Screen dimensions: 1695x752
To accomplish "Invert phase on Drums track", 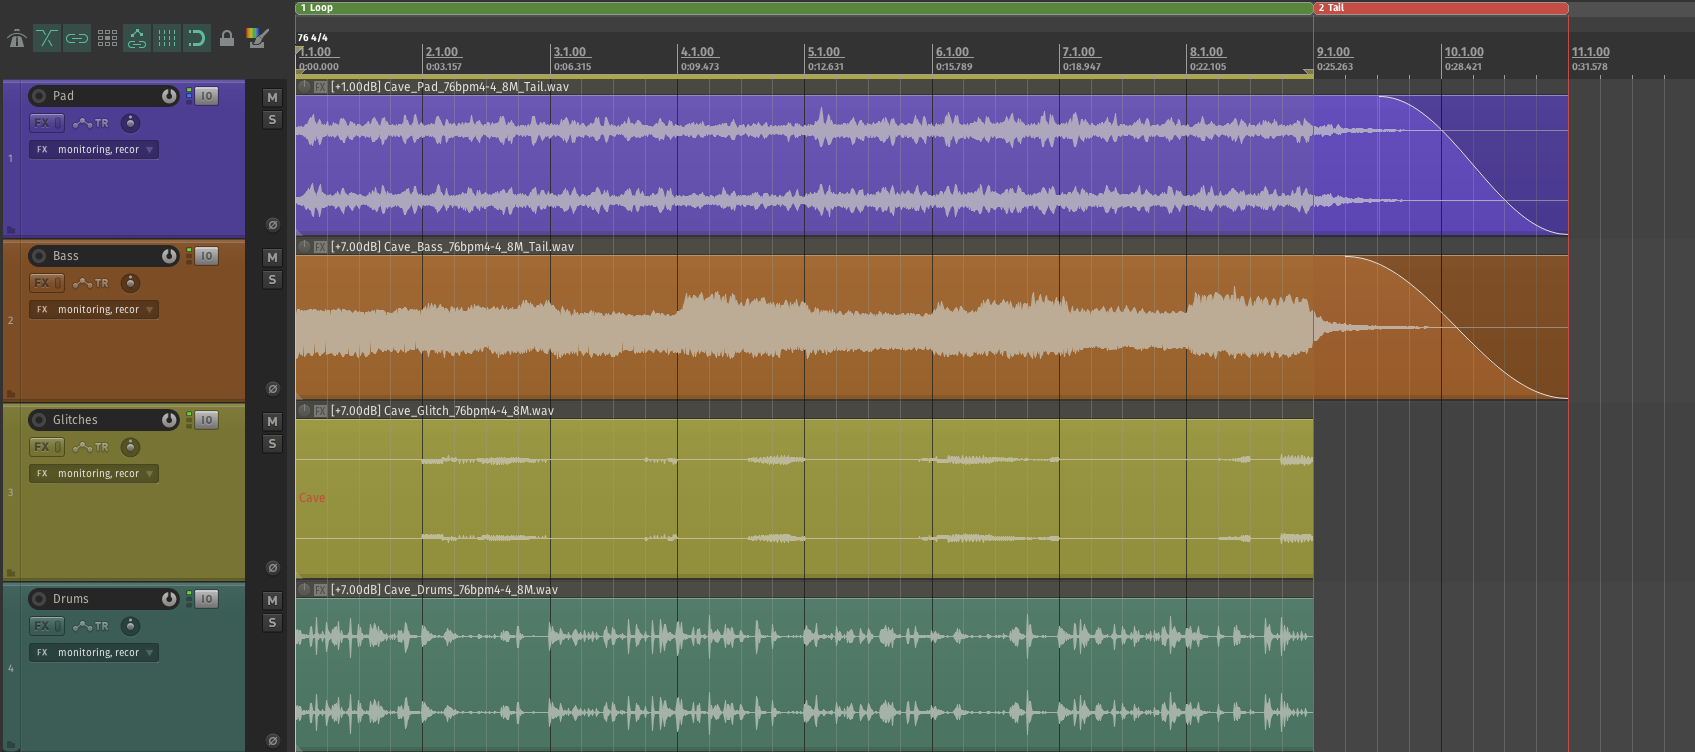I will tap(272, 741).
